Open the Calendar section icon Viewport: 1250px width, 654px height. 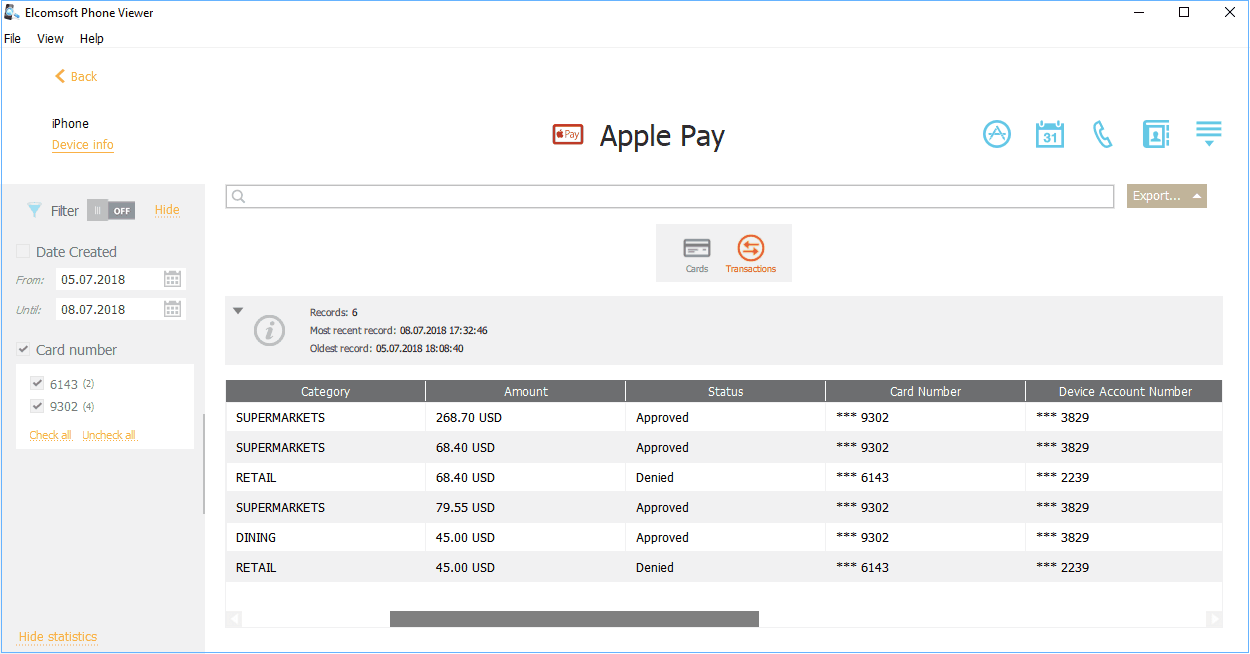pos(1049,134)
